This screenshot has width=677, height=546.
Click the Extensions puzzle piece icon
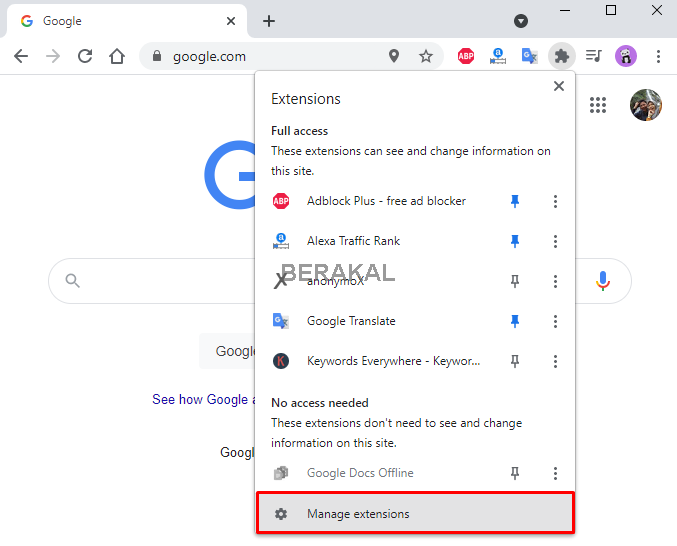[562, 56]
